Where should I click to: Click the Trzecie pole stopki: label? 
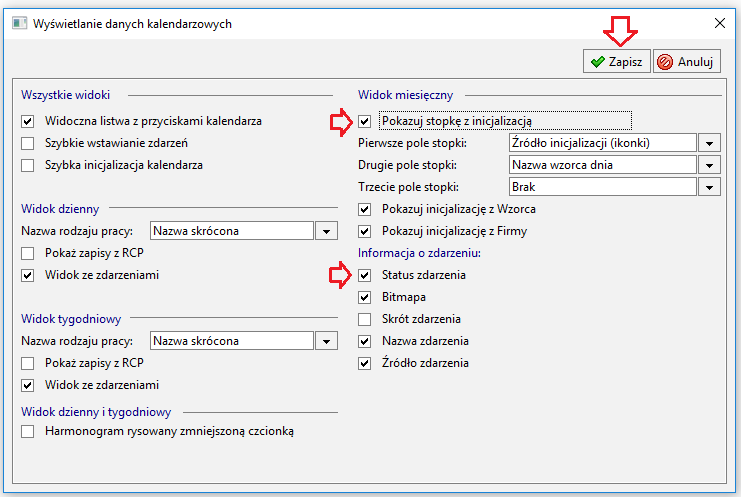pyautogui.click(x=408, y=187)
